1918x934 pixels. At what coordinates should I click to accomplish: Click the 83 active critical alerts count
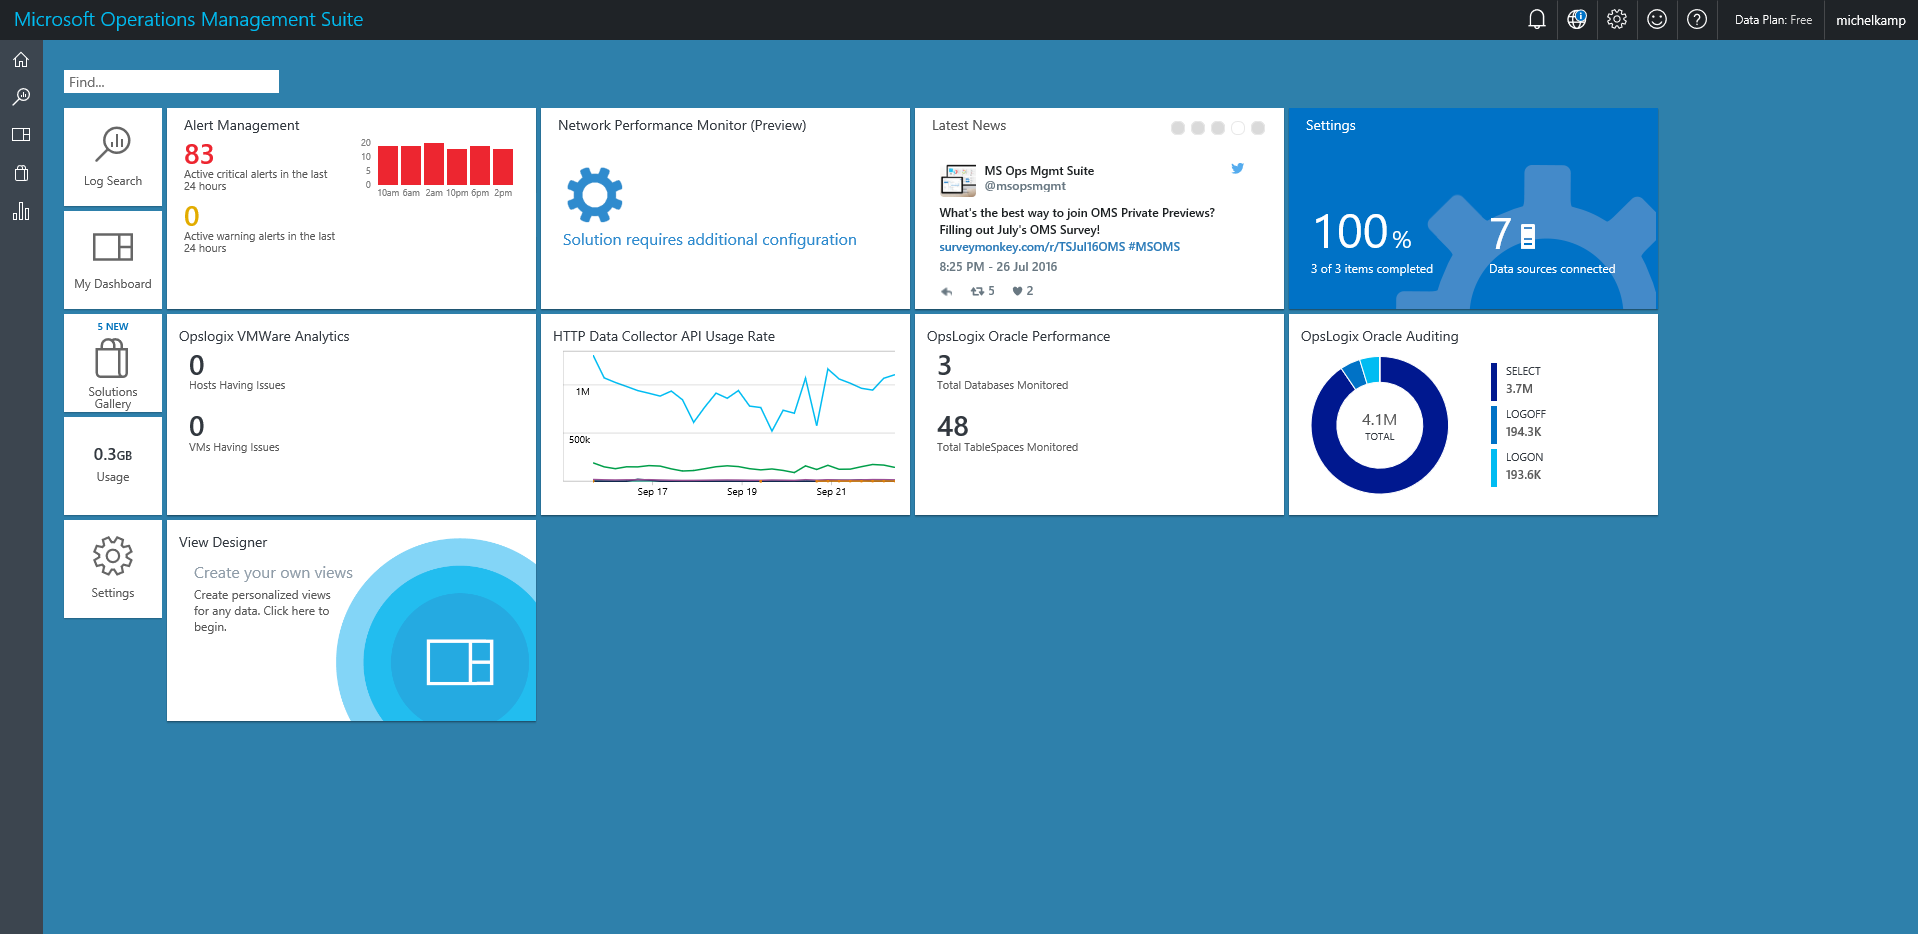click(x=199, y=154)
